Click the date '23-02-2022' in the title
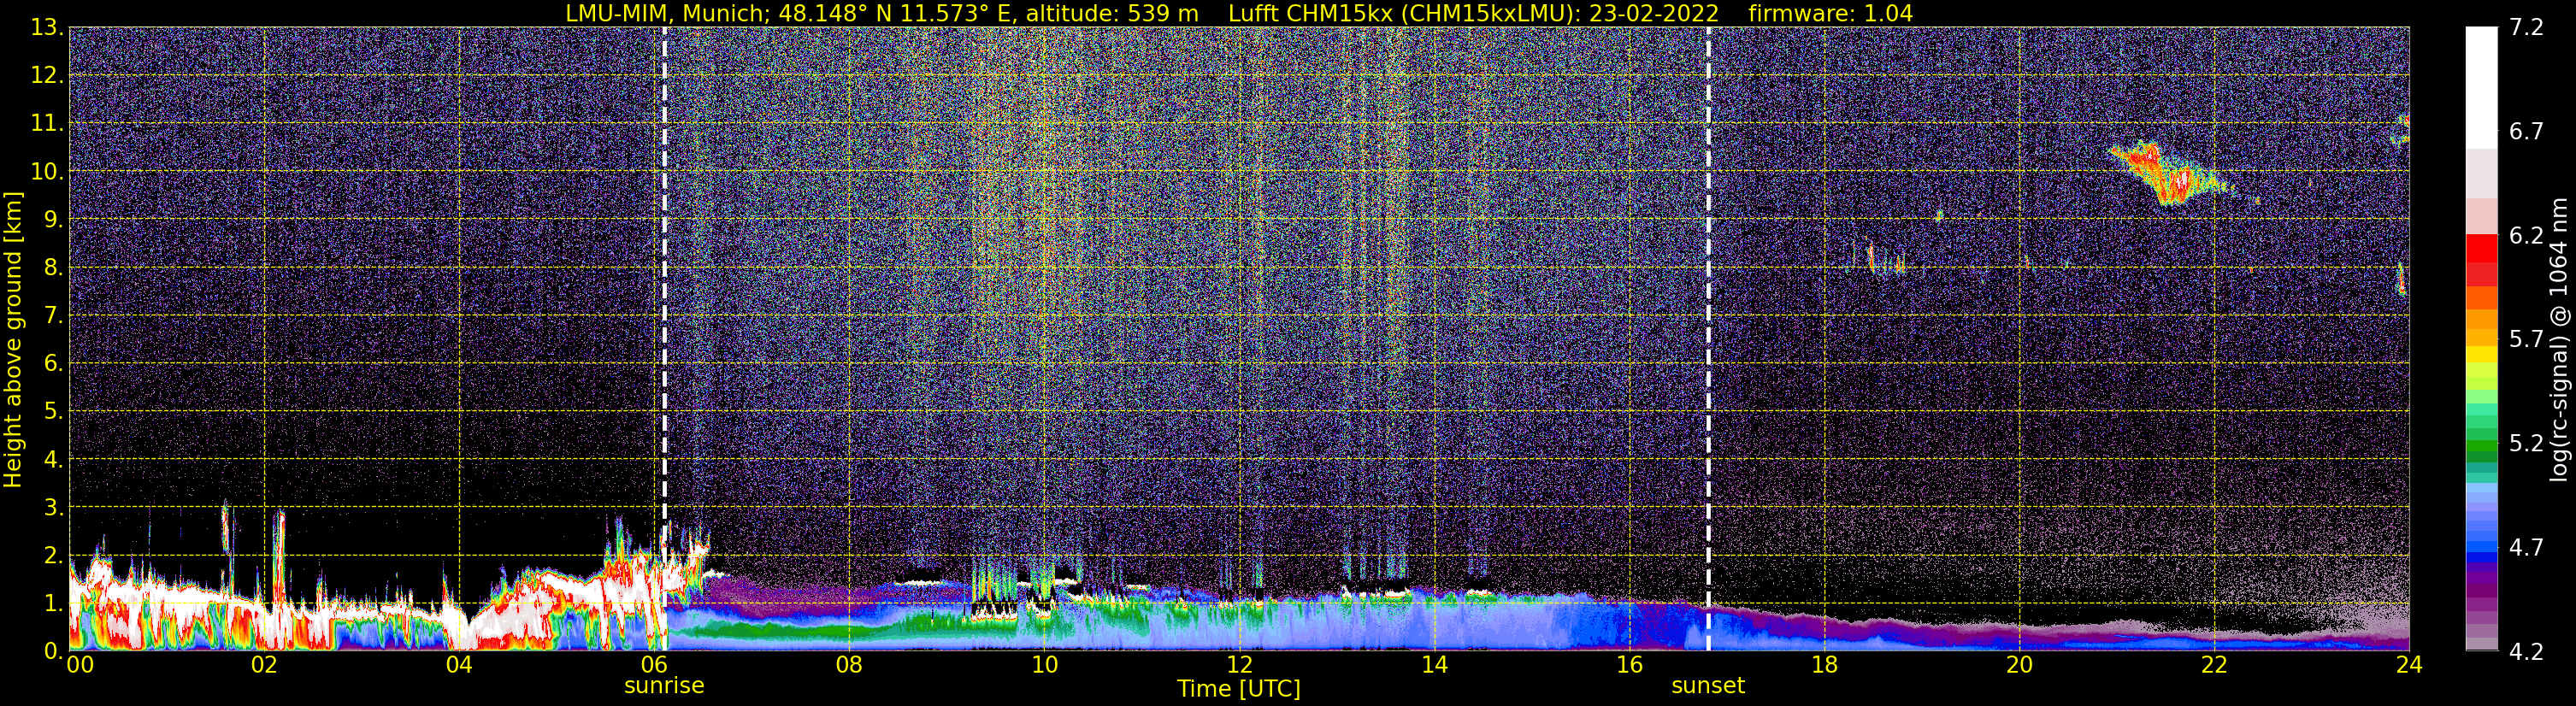Image resolution: width=2576 pixels, height=706 pixels. tap(1654, 13)
